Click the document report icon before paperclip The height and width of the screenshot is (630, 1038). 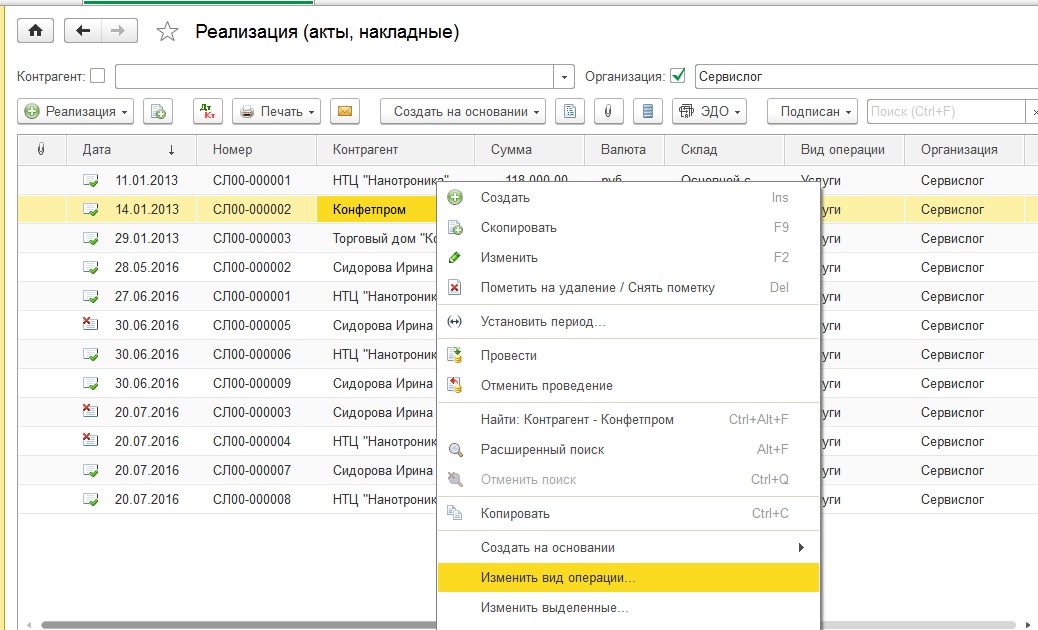tap(569, 111)
